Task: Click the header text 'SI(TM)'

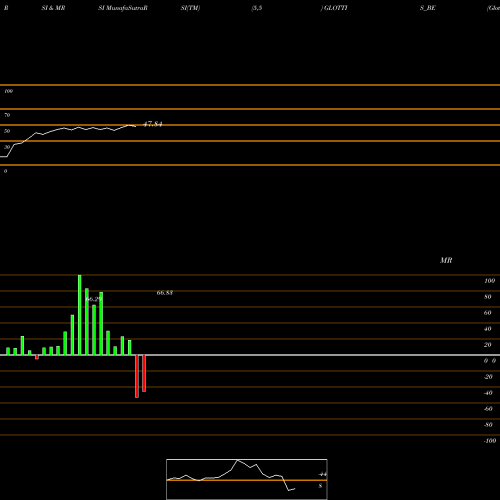Action: [x=190, y=8]
